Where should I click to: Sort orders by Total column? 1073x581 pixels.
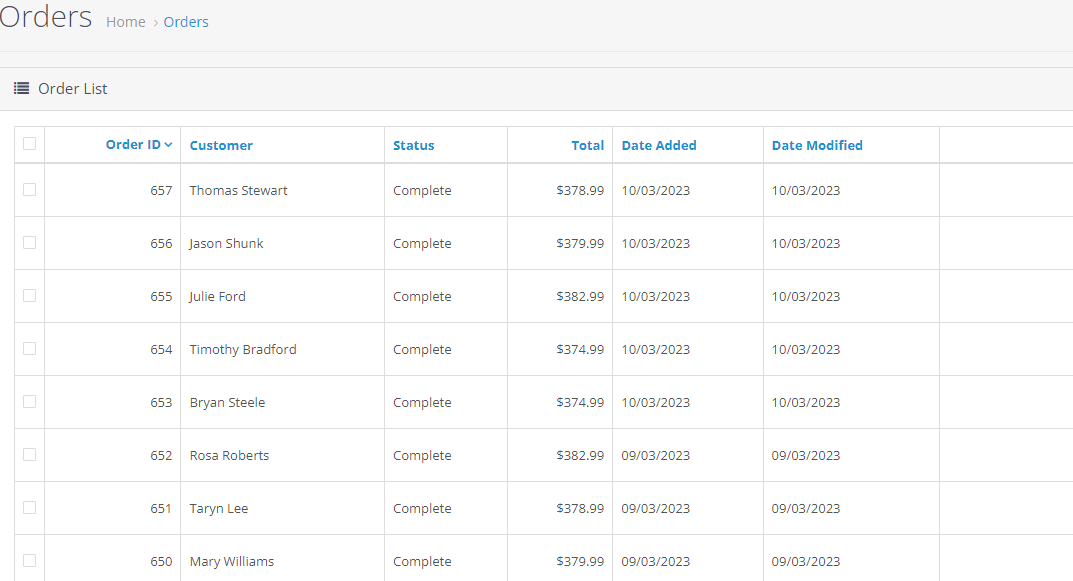(587, 145)
